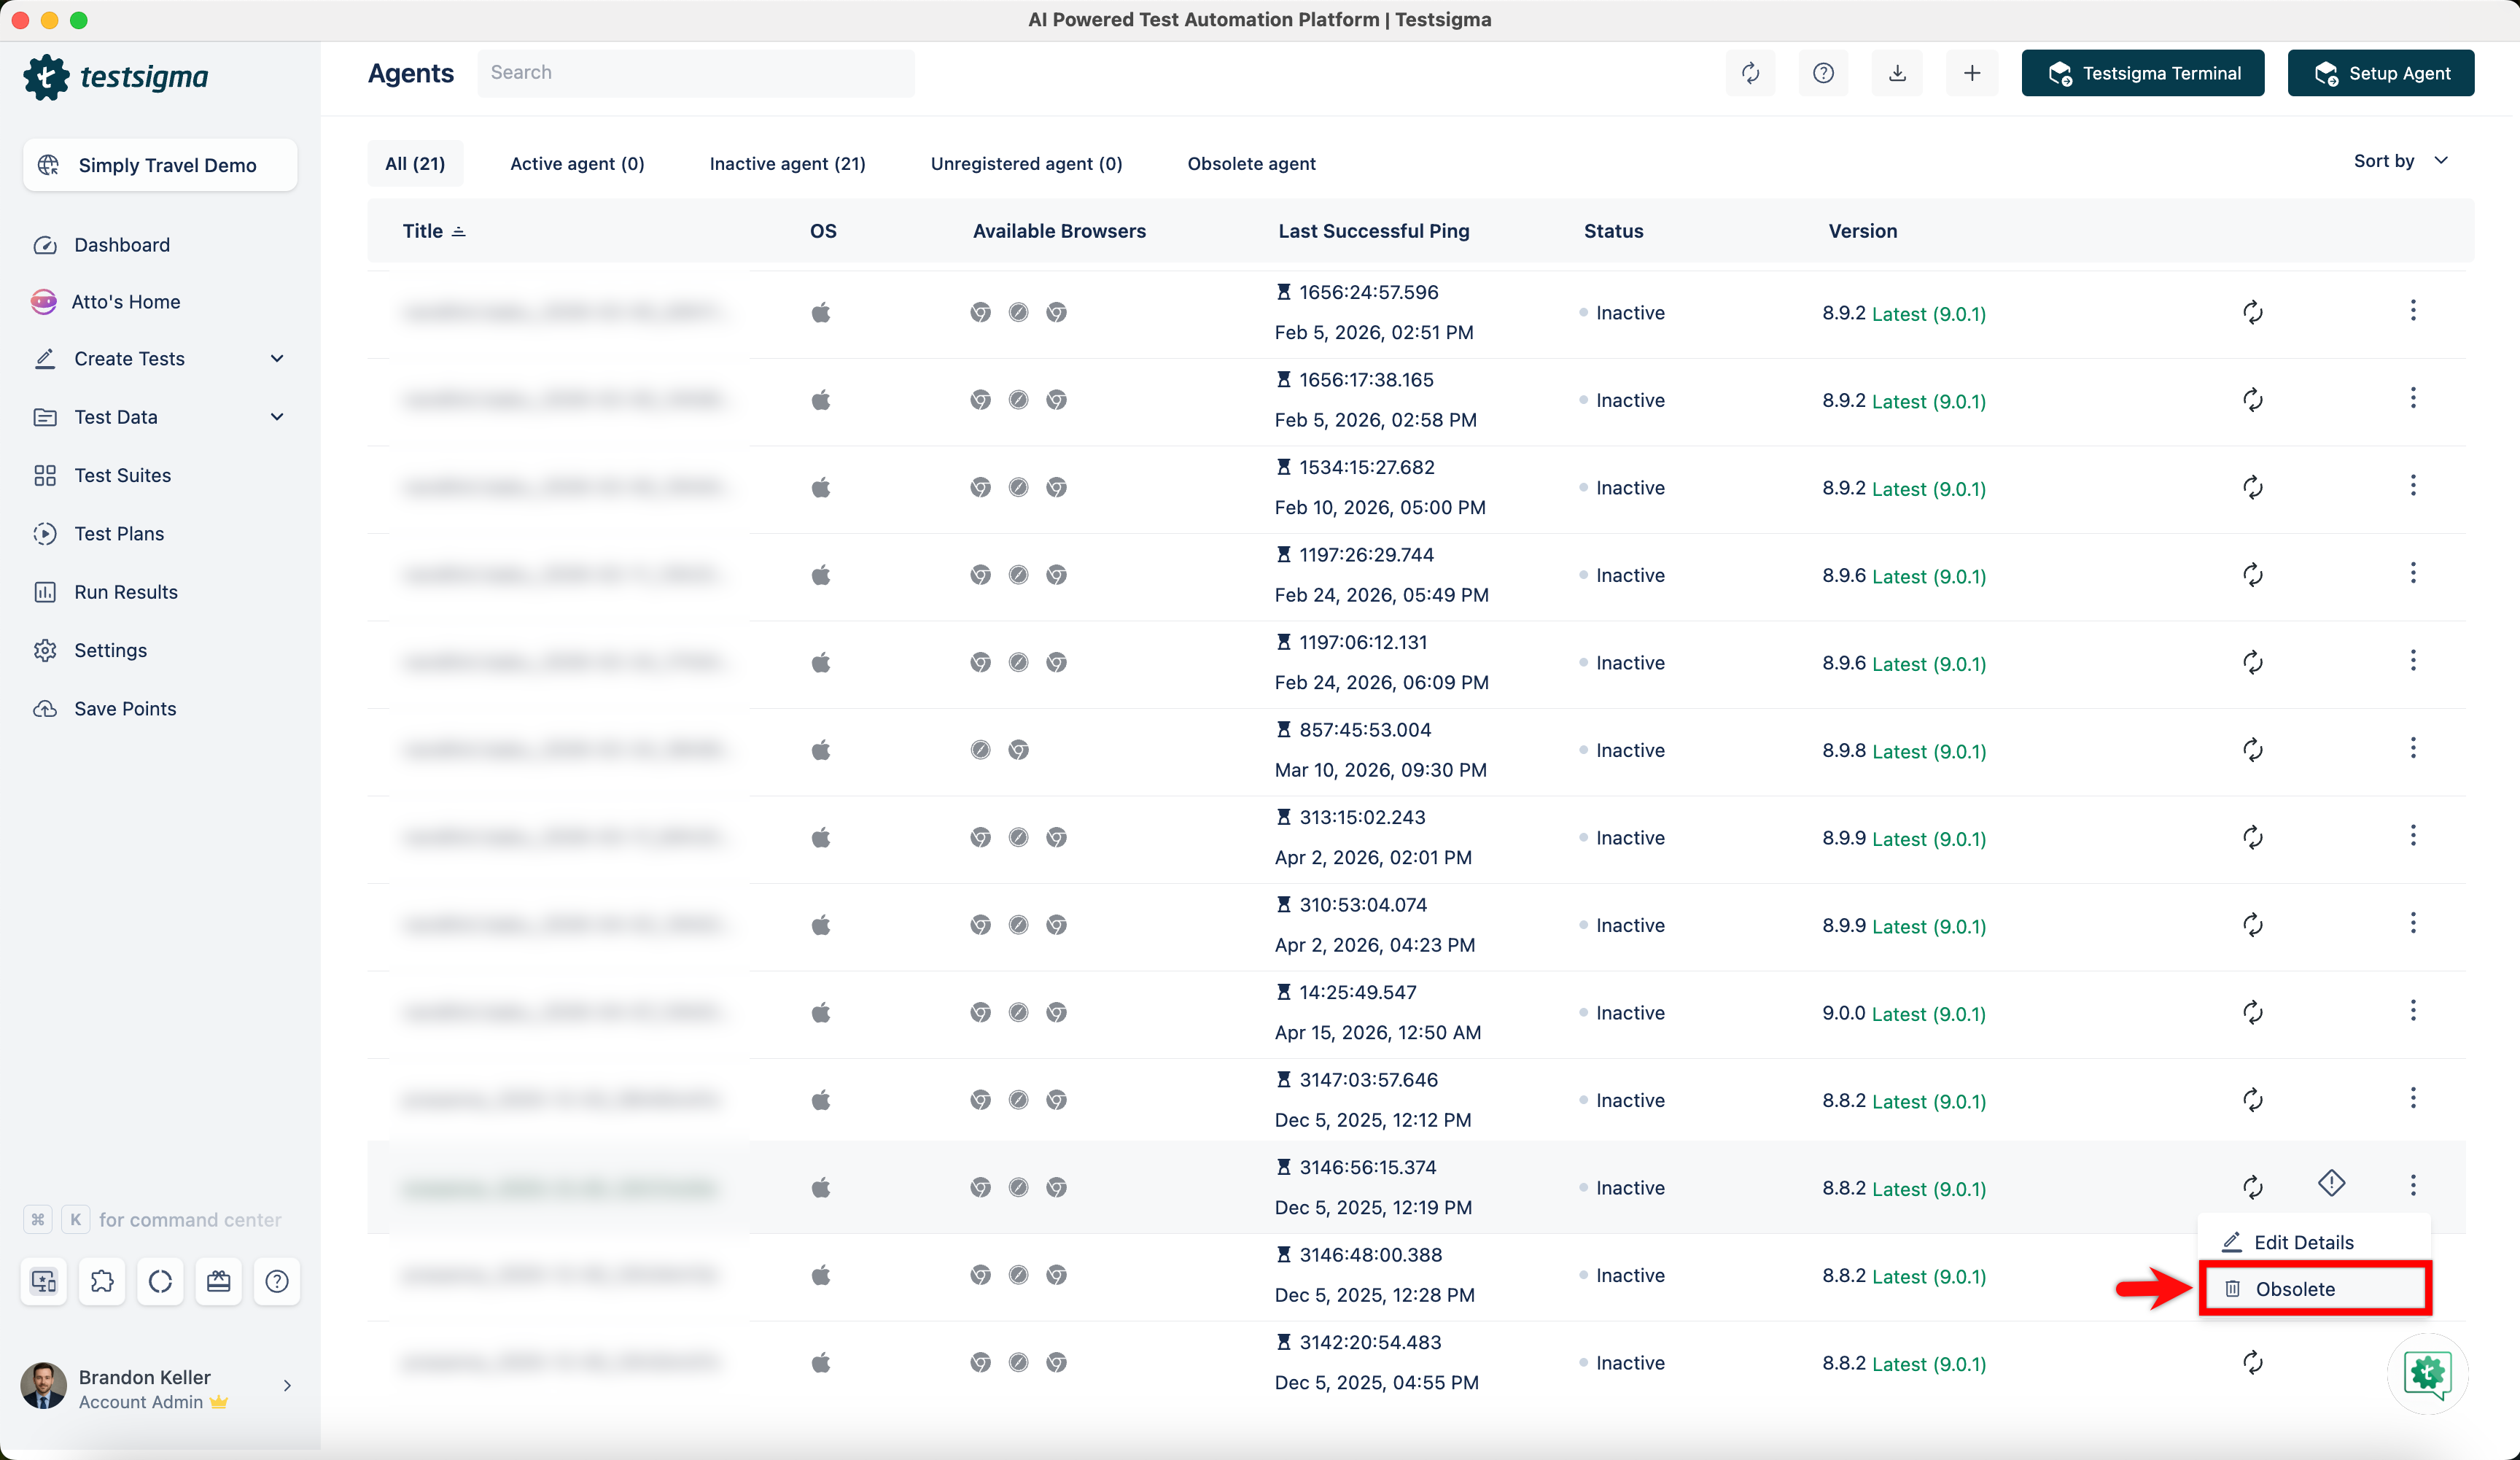Open the Sort by dropdown
This screenshot has width=2520, height=1460.
click(2400, 161)
